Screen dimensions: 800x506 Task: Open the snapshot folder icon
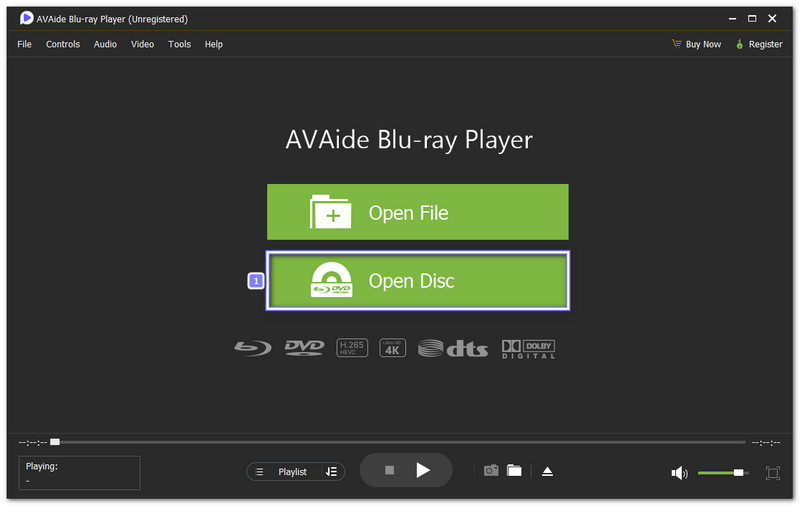click(514, 471)
